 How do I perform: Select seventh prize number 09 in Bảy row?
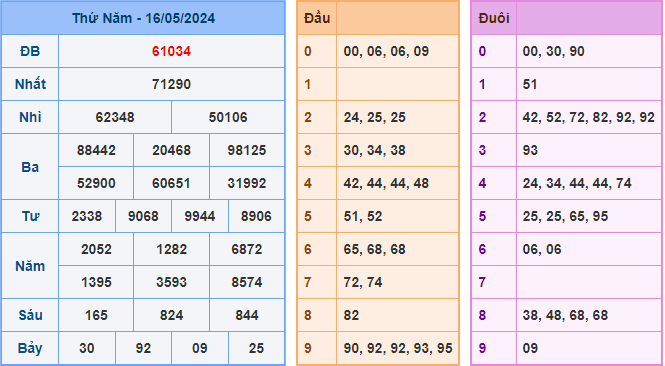pyautogui.click(x=200, y=349)
